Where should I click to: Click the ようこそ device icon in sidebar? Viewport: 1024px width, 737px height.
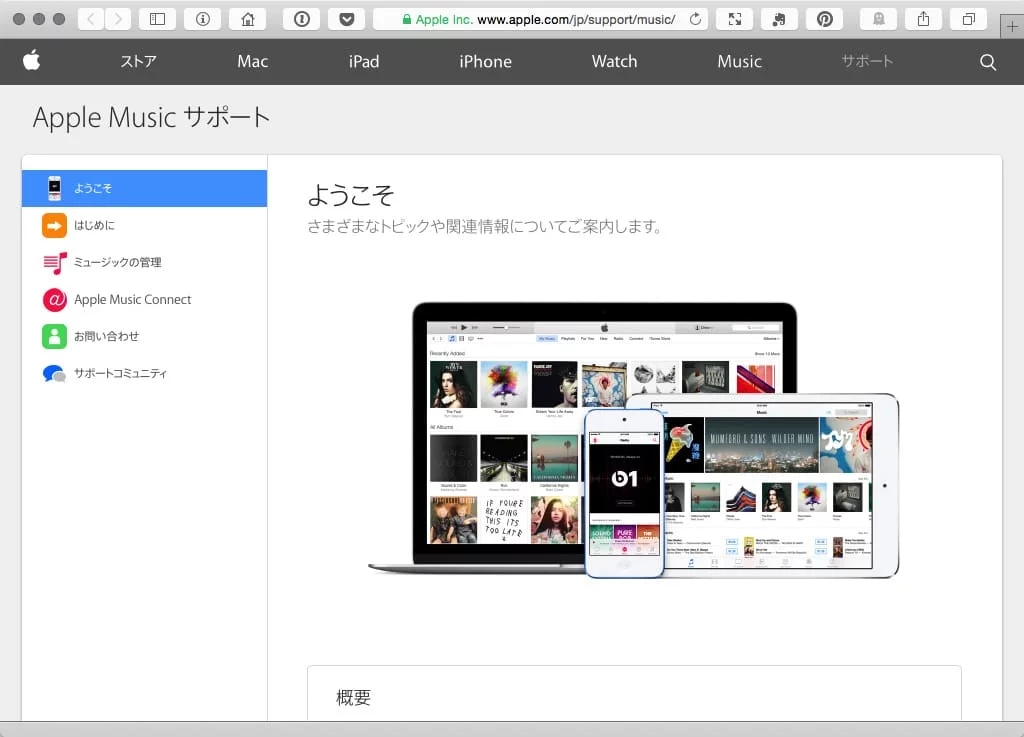click(55, 188)
